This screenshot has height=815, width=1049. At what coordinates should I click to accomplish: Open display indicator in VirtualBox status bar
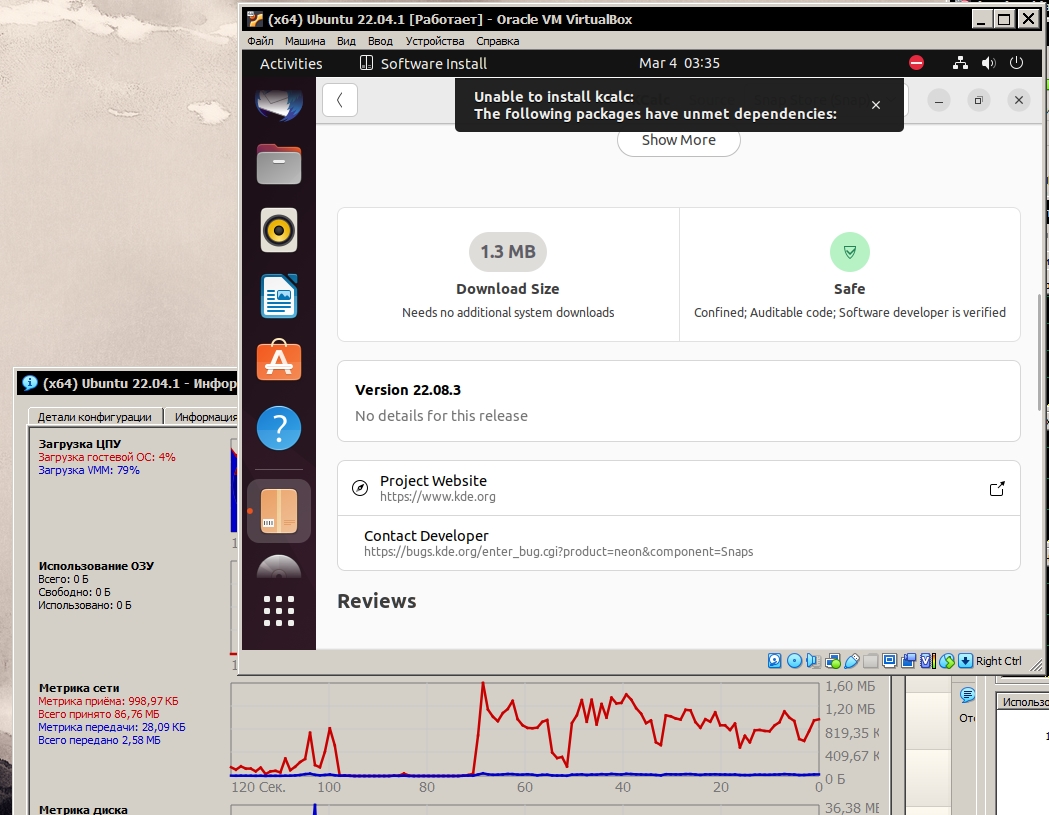click(x=889, y=661)
